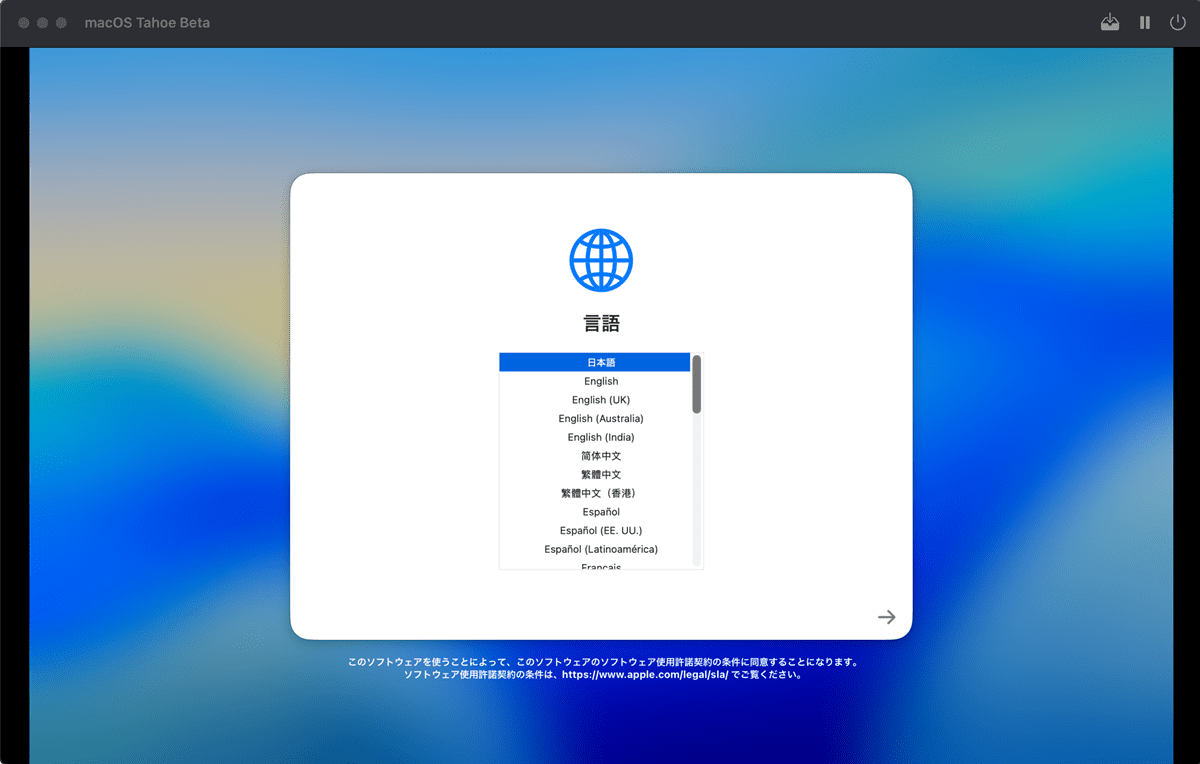The width and height of the screenshot is (1200, 764).
Task: Click the VM power icon
Action: [1177, 22]
